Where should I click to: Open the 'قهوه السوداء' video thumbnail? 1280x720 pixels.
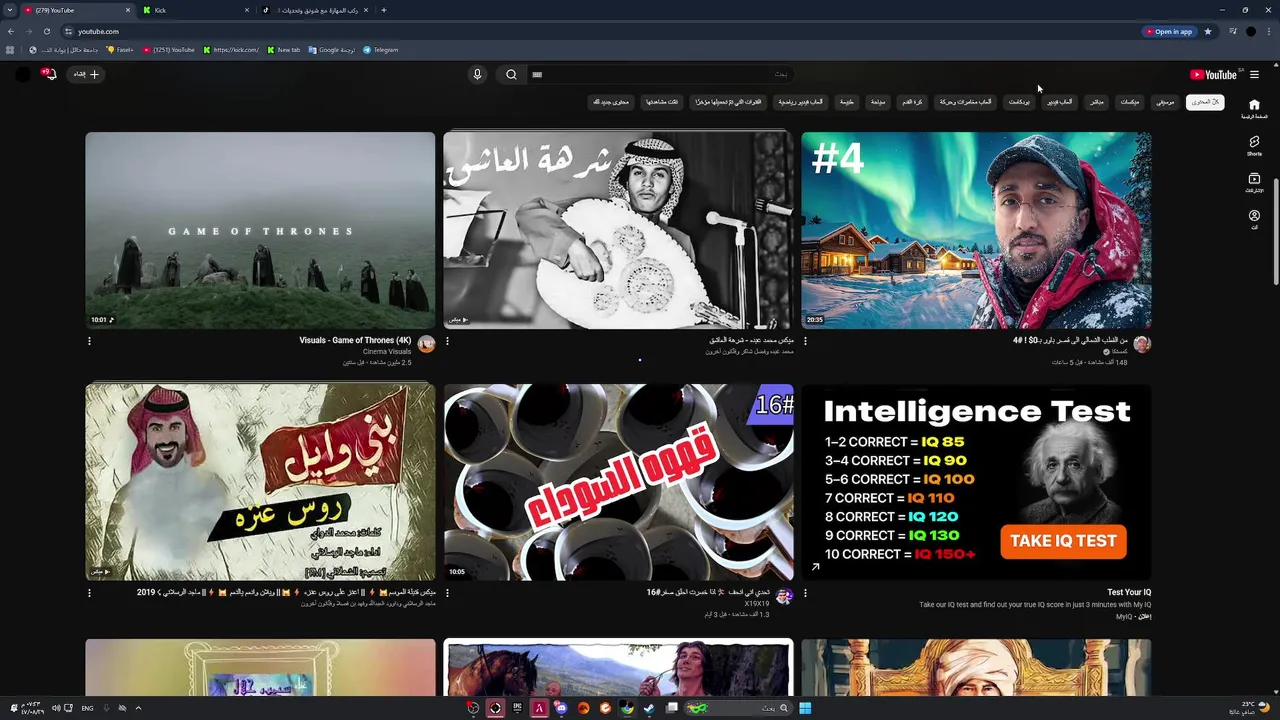pyautogui.click(x=618, y=482)
